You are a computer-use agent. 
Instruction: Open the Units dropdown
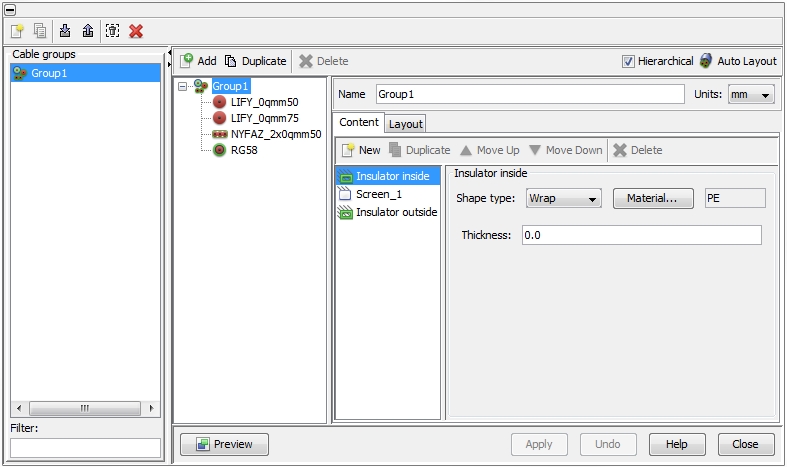click(751, 94)
